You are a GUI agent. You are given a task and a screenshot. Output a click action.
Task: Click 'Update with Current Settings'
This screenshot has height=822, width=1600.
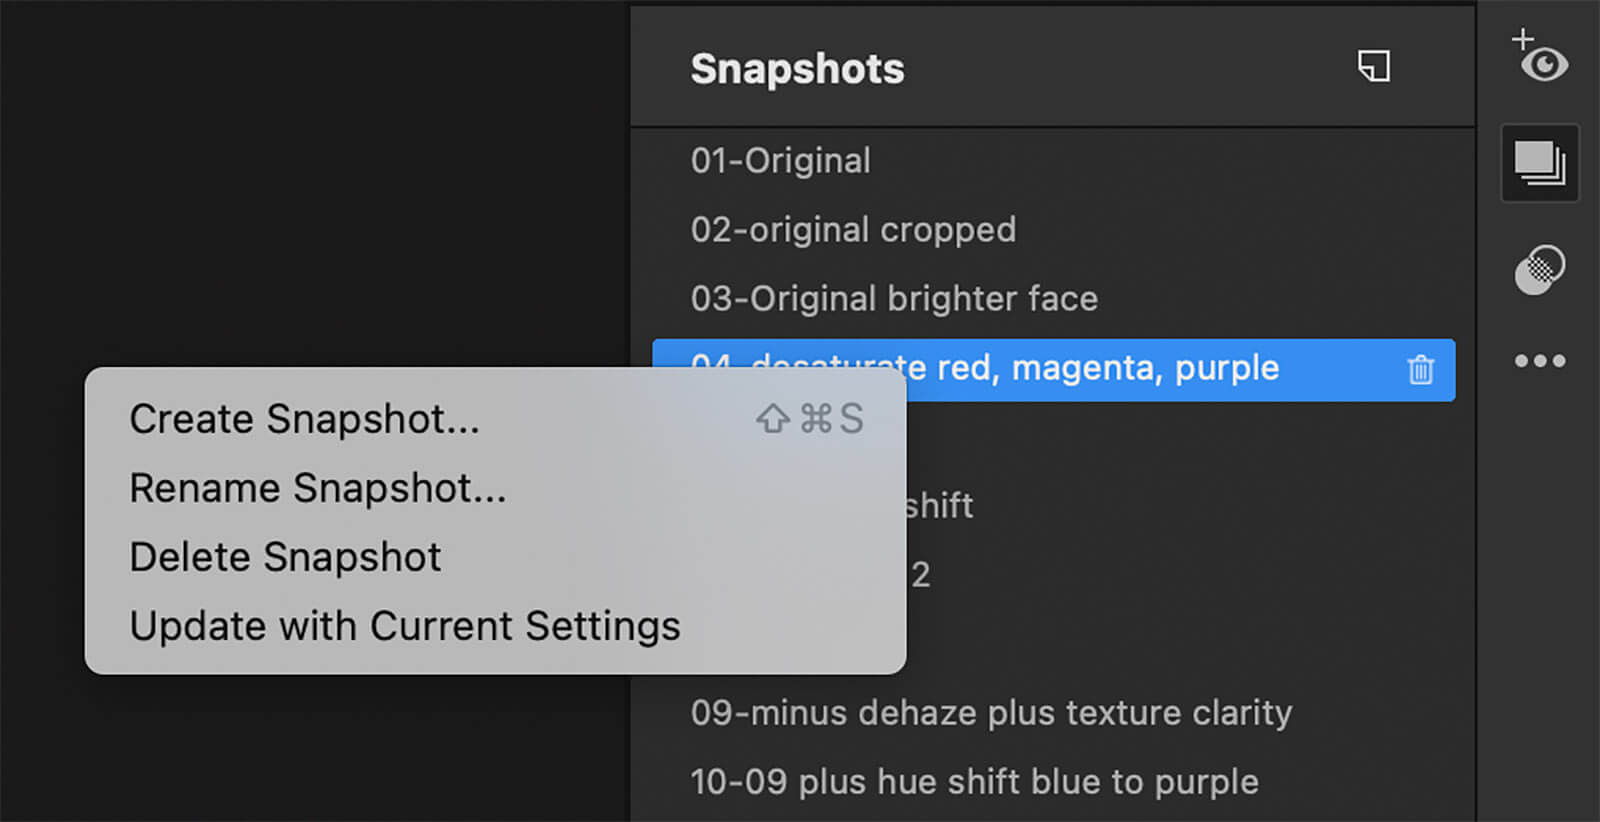pyautogui.click(x=404, y=626)
